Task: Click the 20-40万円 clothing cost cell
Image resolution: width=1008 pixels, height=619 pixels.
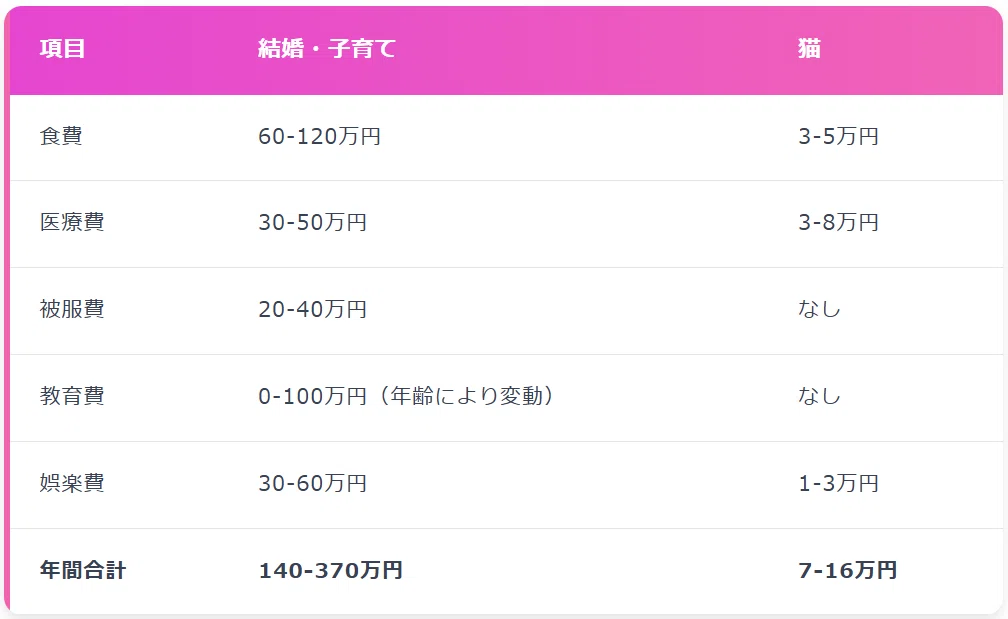Action: pos(312,309)
